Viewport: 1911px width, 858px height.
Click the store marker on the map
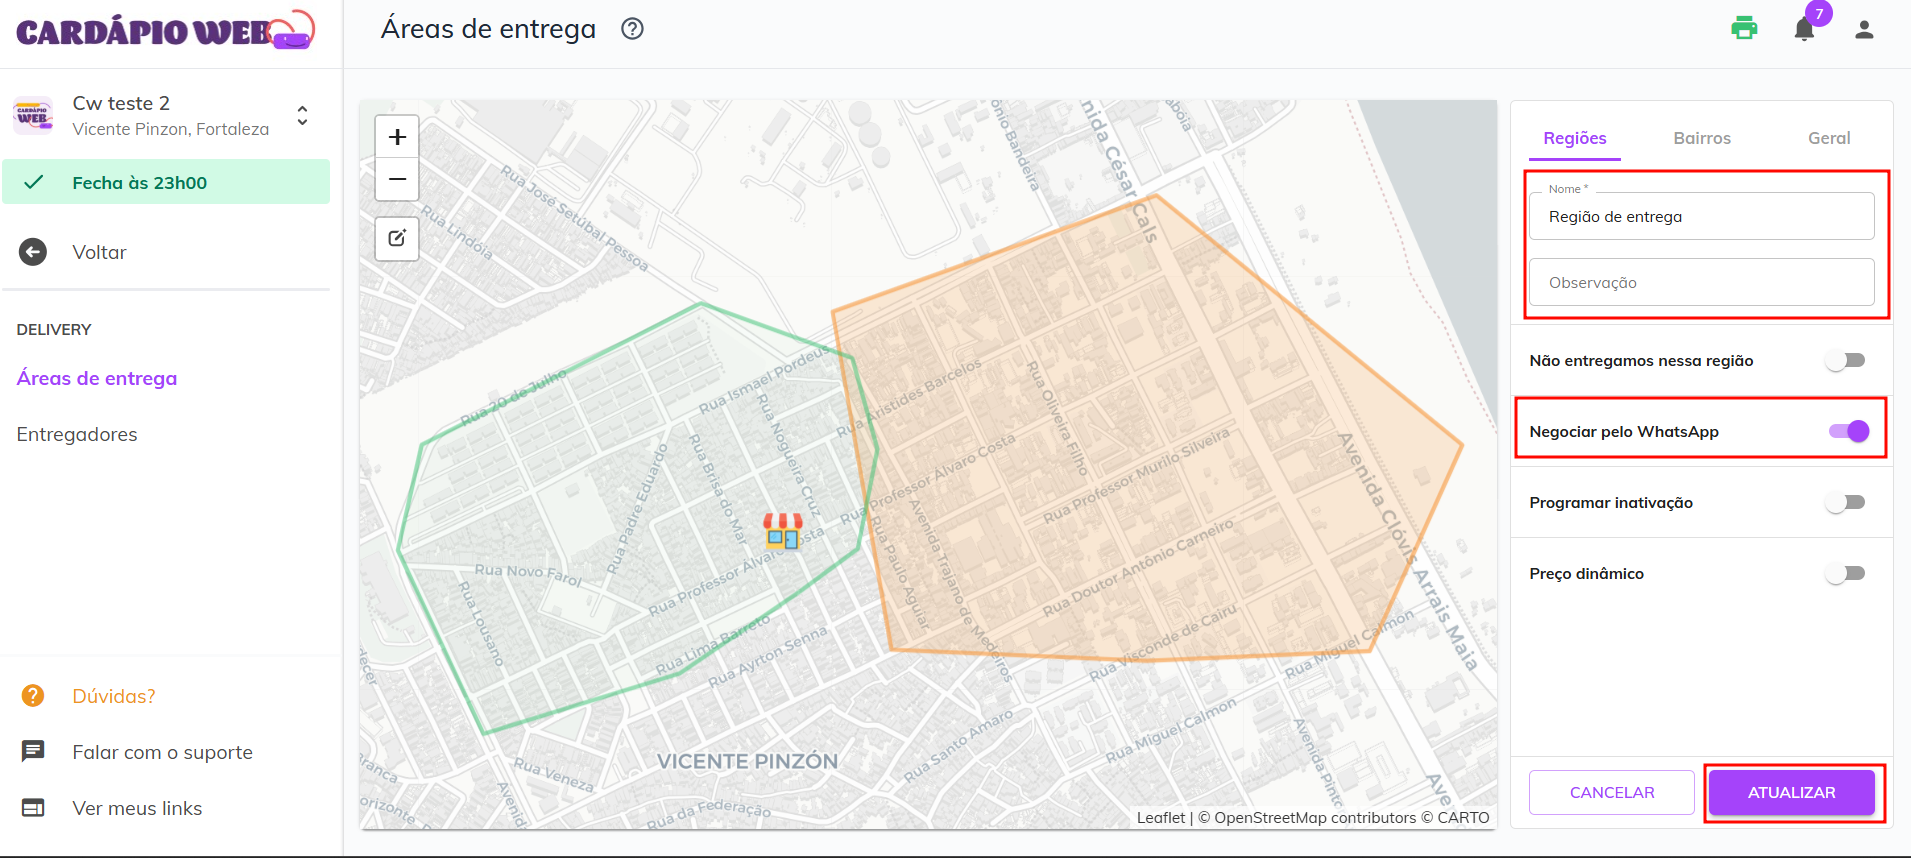click(x=782, y=531)
